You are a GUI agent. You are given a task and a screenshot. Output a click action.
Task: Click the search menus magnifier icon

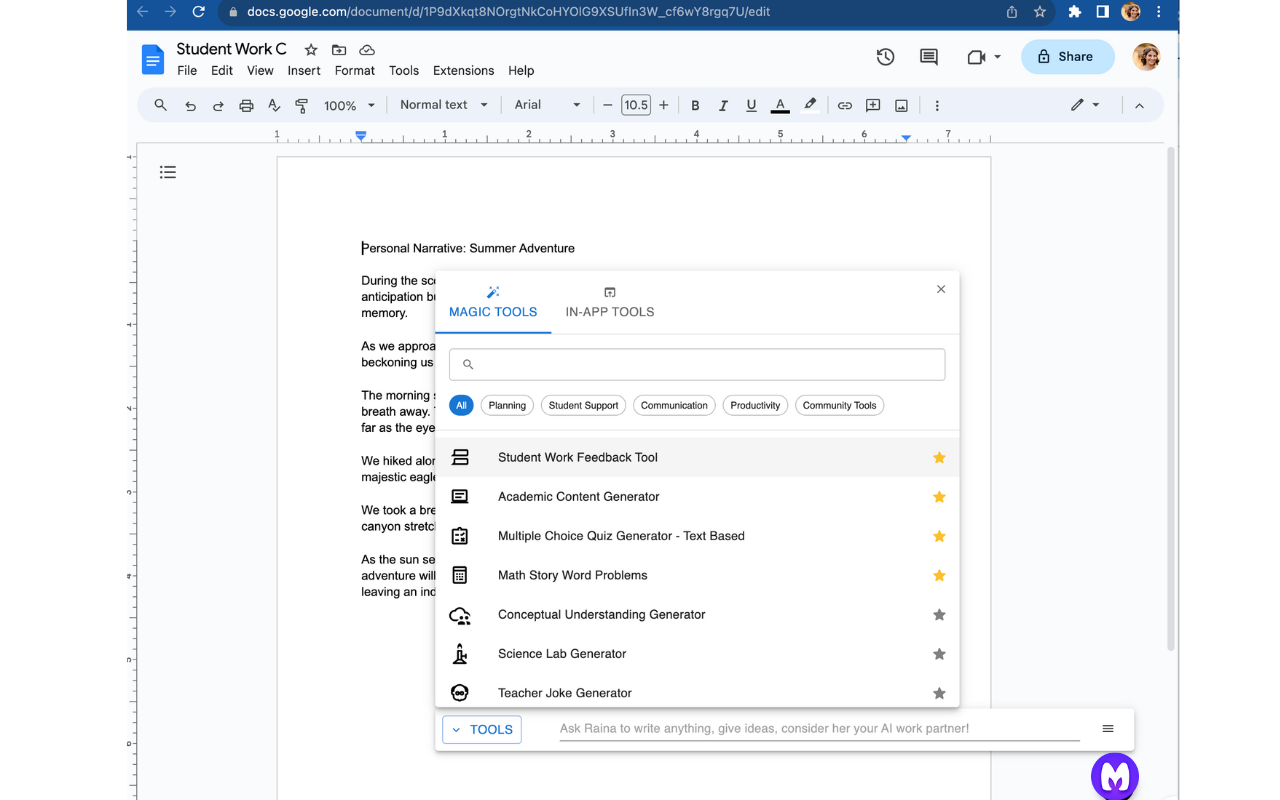coord(160,105)
